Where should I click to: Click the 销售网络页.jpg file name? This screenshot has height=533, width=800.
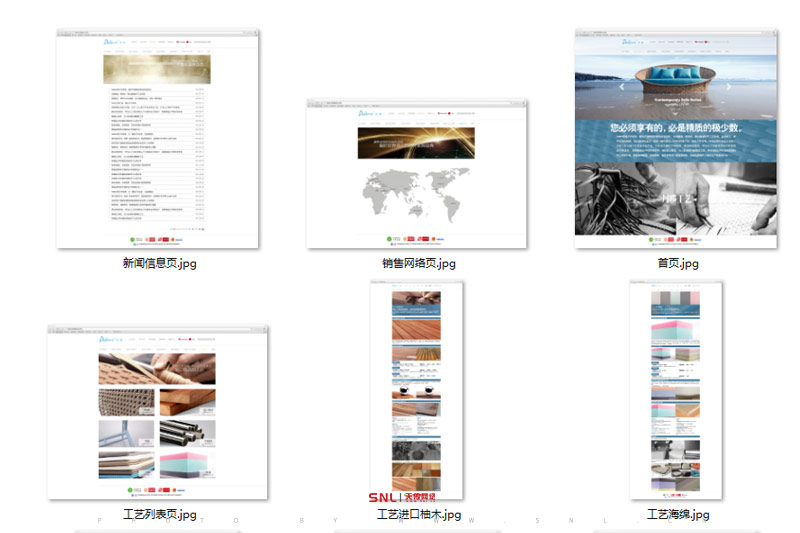click(418, 263)
